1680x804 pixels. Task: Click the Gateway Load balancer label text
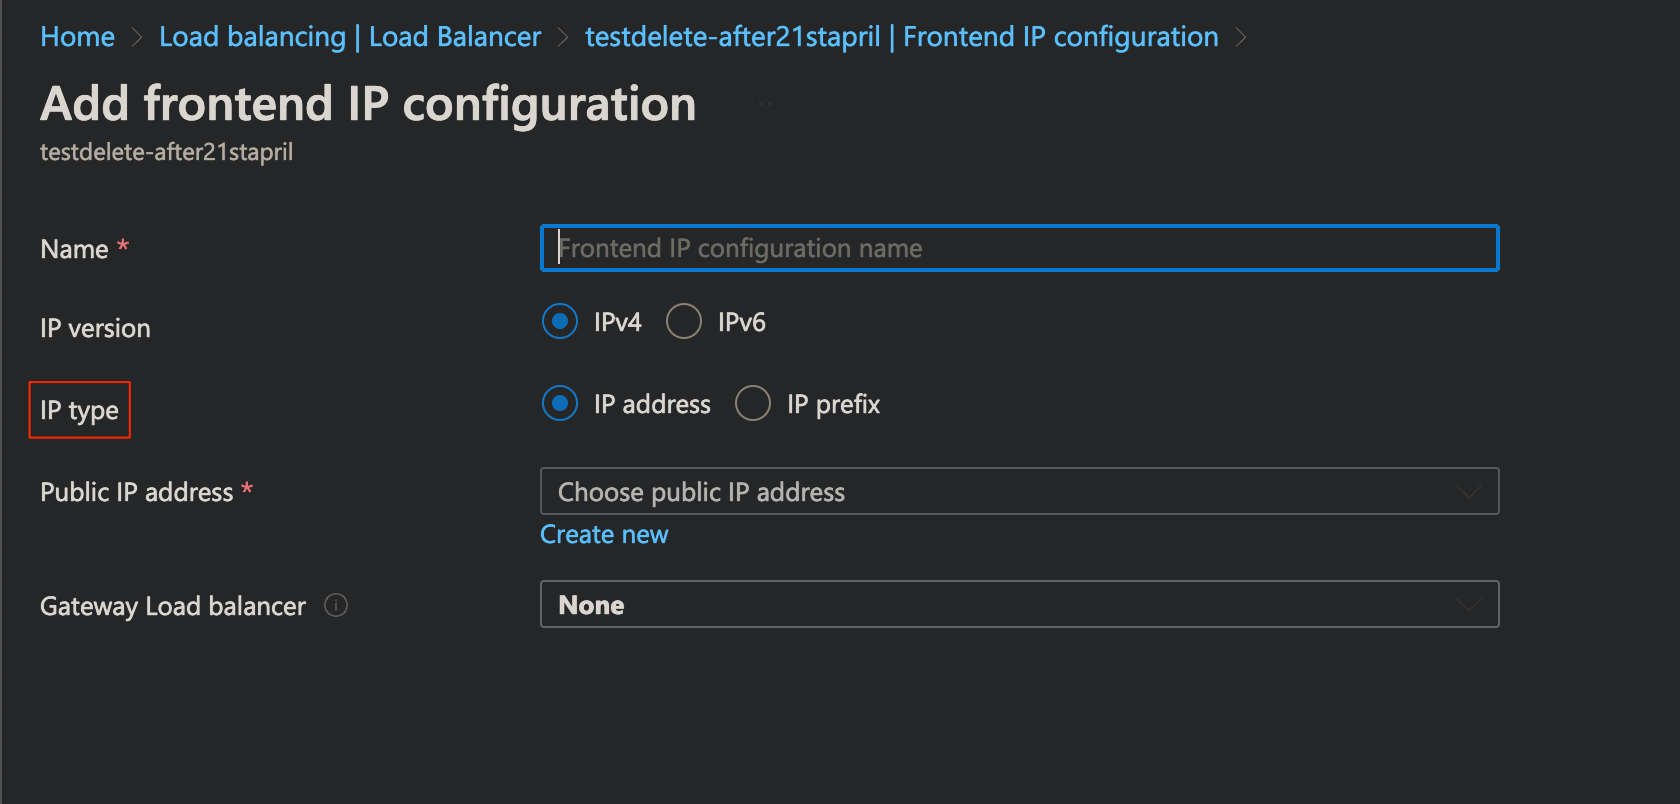point(173,606)
